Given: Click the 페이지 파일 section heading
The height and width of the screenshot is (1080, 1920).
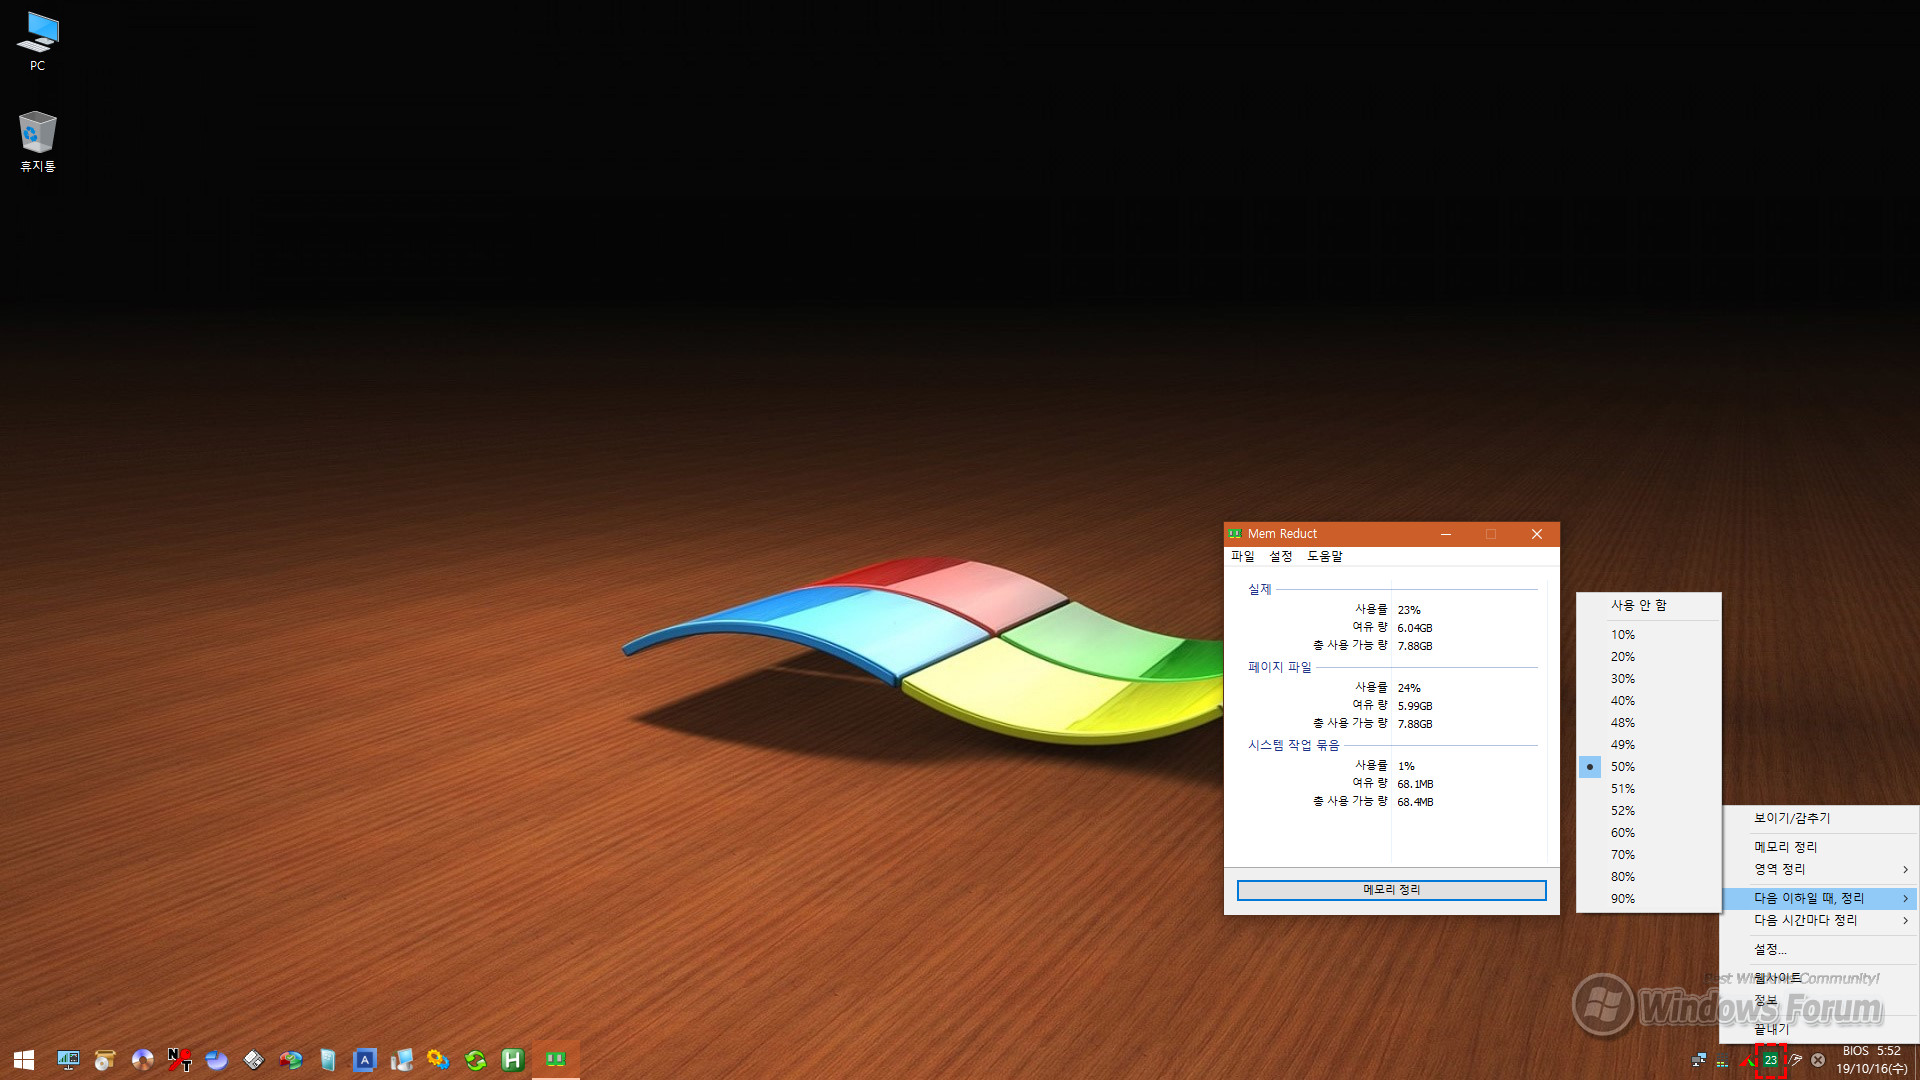Looking at the screenshot, I should point(1279,668).
